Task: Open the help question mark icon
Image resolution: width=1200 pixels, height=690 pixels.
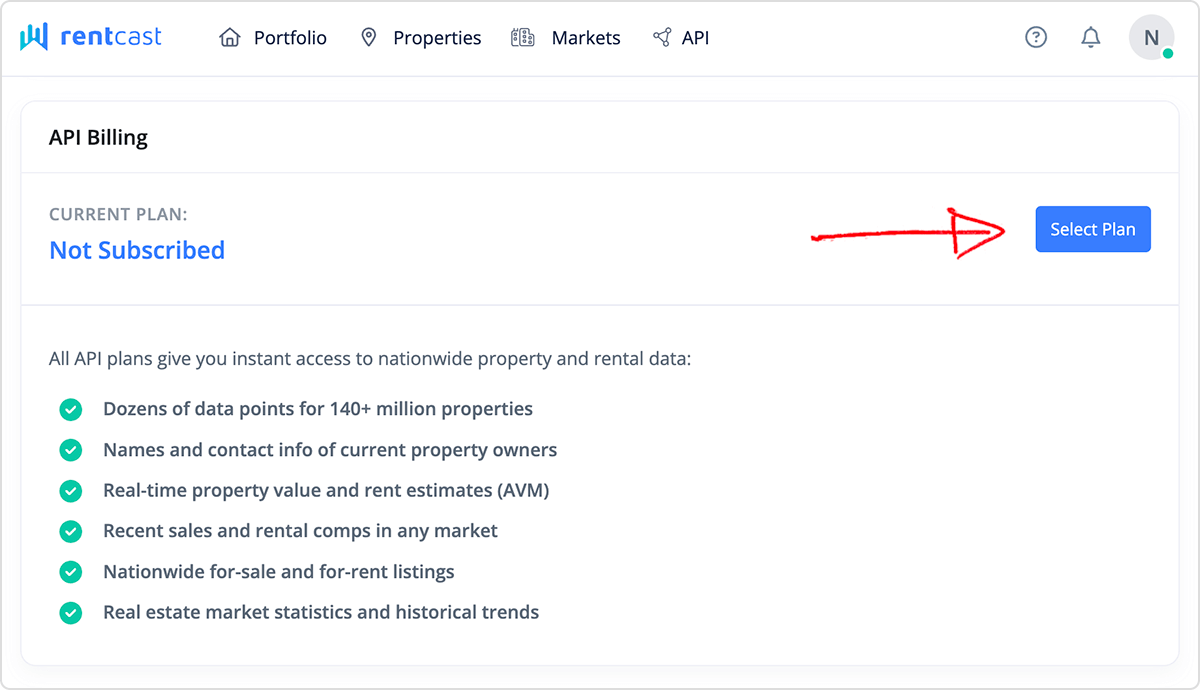Action: coord(1036,38)
